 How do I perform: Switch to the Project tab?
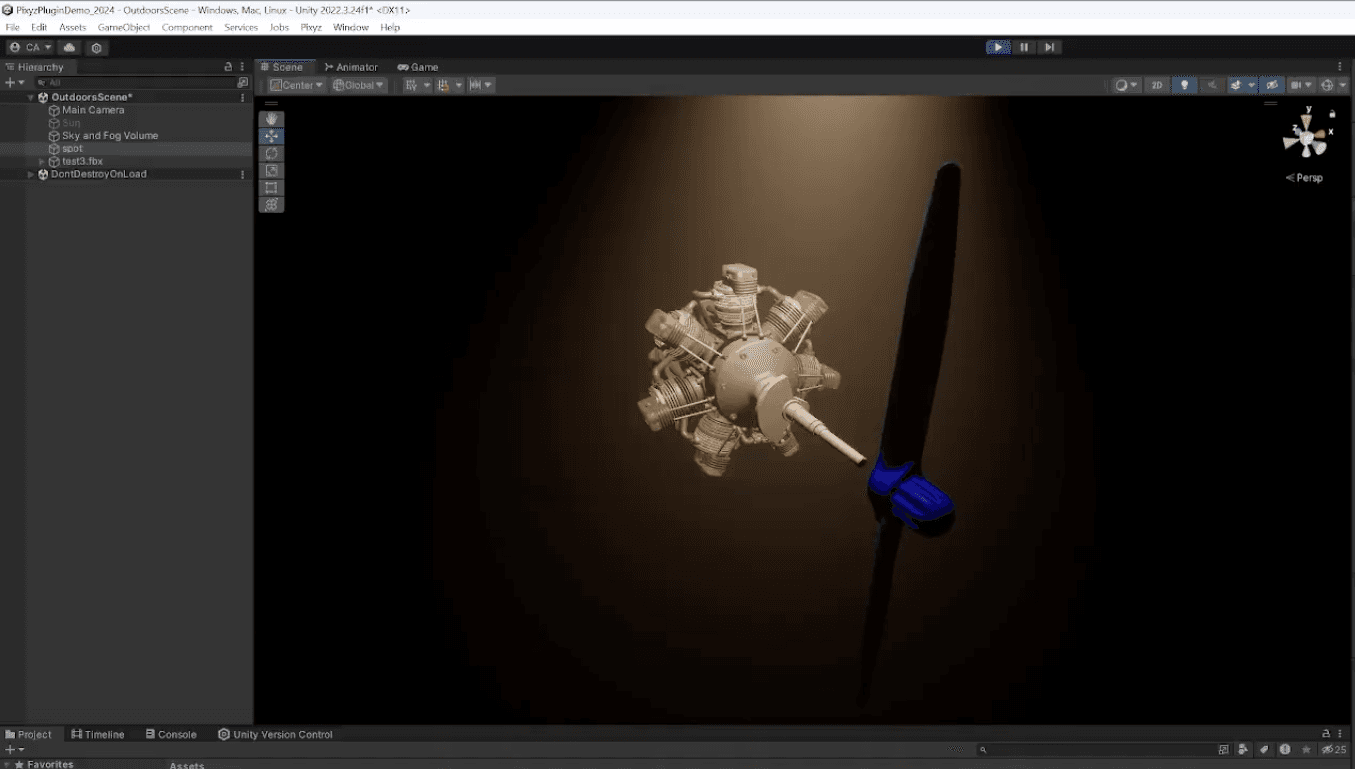pyautogui.click(x=29, y=734)
